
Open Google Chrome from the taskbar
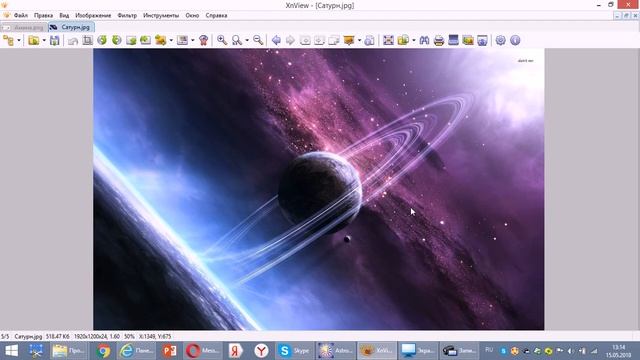(103, 351)
